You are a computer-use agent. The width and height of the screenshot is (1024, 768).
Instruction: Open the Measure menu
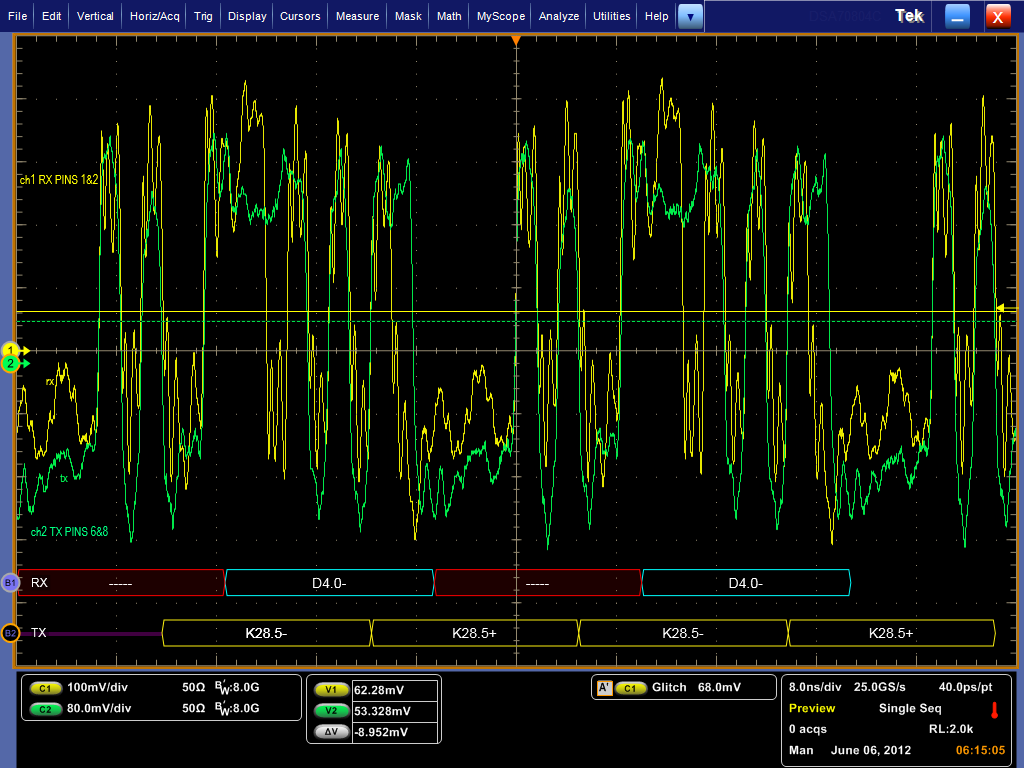(x=357, y=16)
